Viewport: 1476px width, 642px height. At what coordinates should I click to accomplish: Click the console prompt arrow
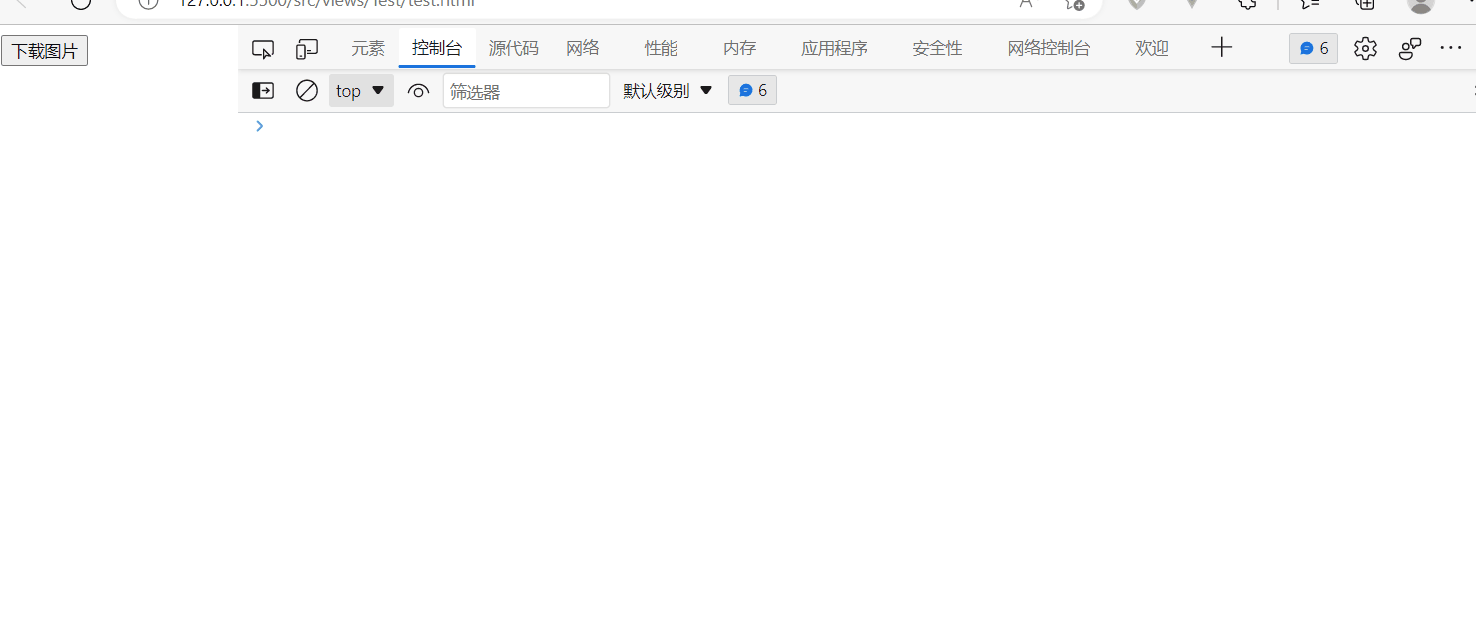click(259, 126)
